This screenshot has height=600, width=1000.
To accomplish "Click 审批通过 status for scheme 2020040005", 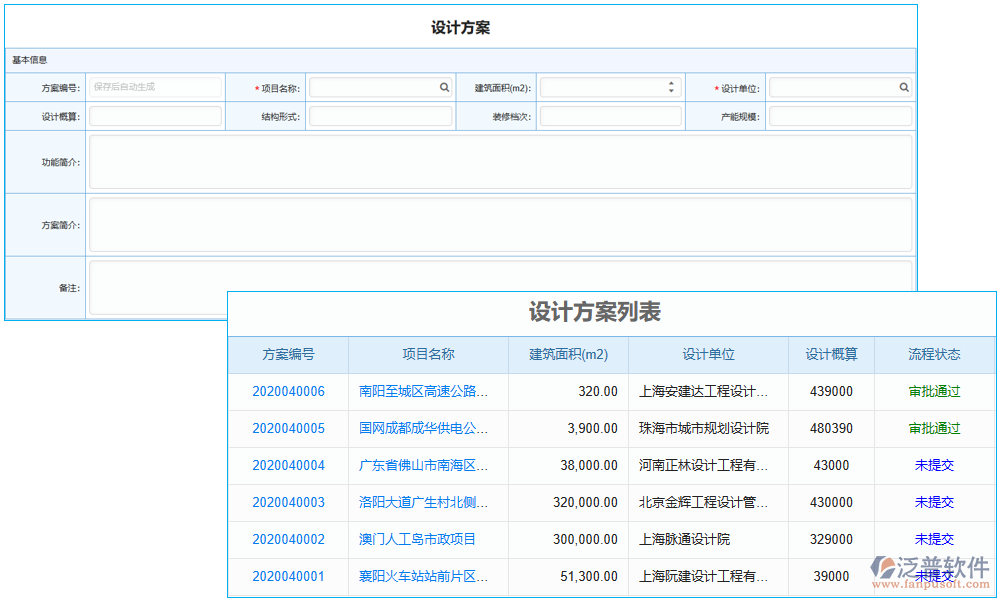I will 934,428.
